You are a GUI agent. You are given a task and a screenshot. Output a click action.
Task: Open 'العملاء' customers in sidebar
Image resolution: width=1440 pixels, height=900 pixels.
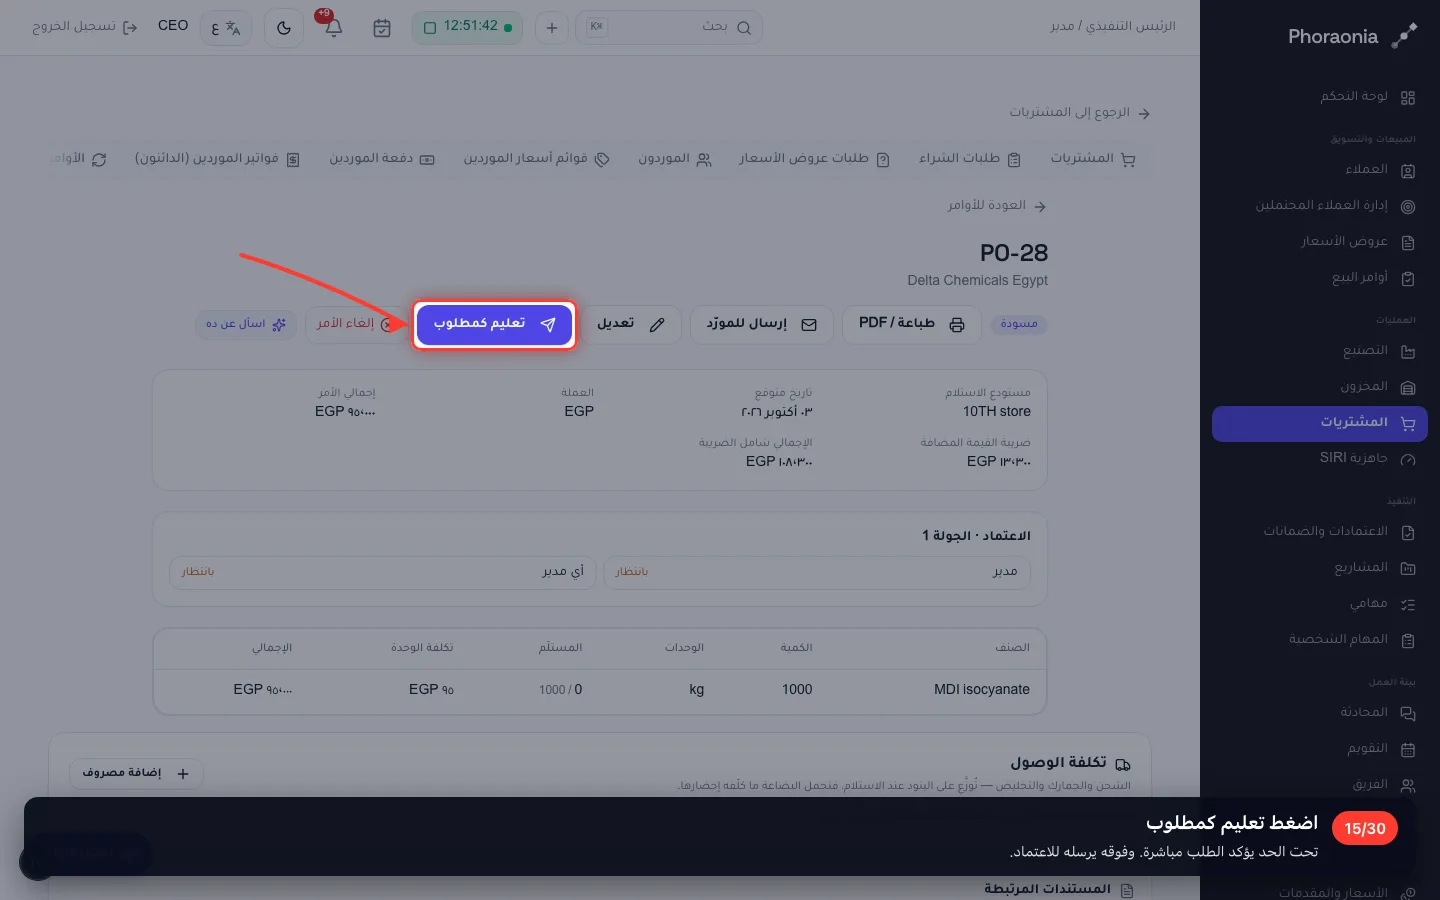tap(1319, 170)
